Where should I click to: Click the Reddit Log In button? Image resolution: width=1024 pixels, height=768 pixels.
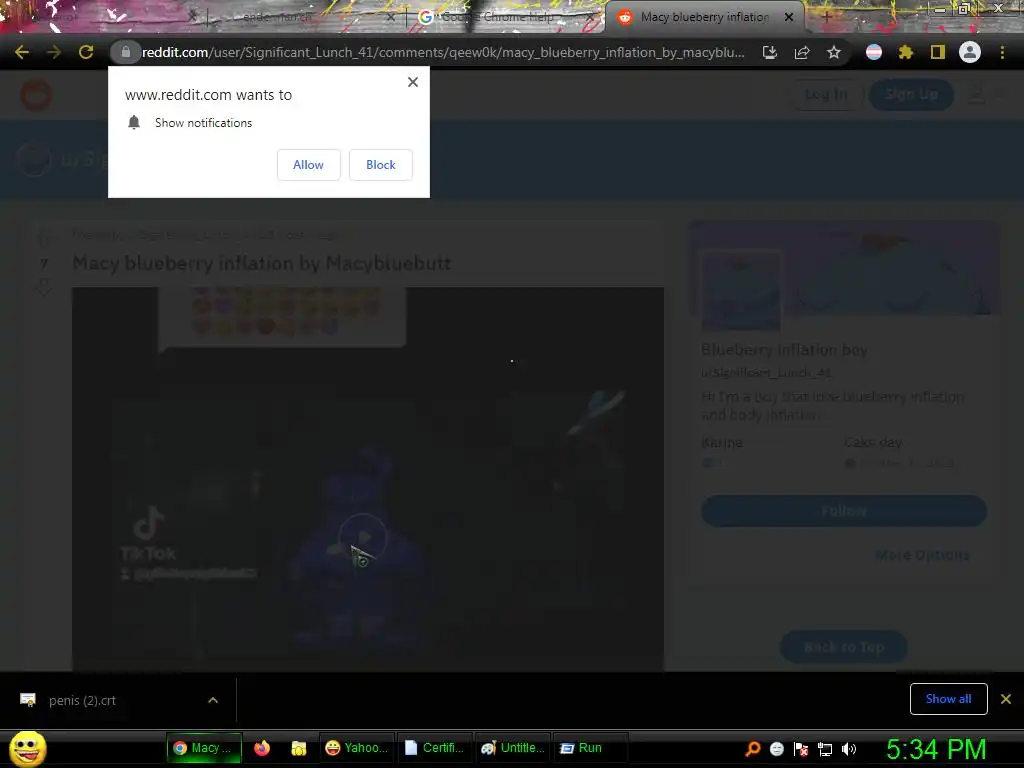pos(826,95)
